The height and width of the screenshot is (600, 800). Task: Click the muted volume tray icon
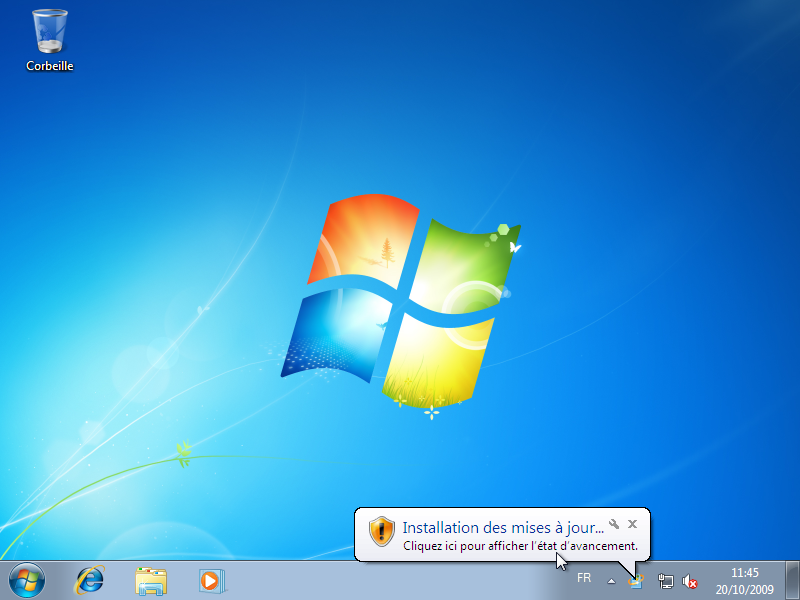pos(690,581)
